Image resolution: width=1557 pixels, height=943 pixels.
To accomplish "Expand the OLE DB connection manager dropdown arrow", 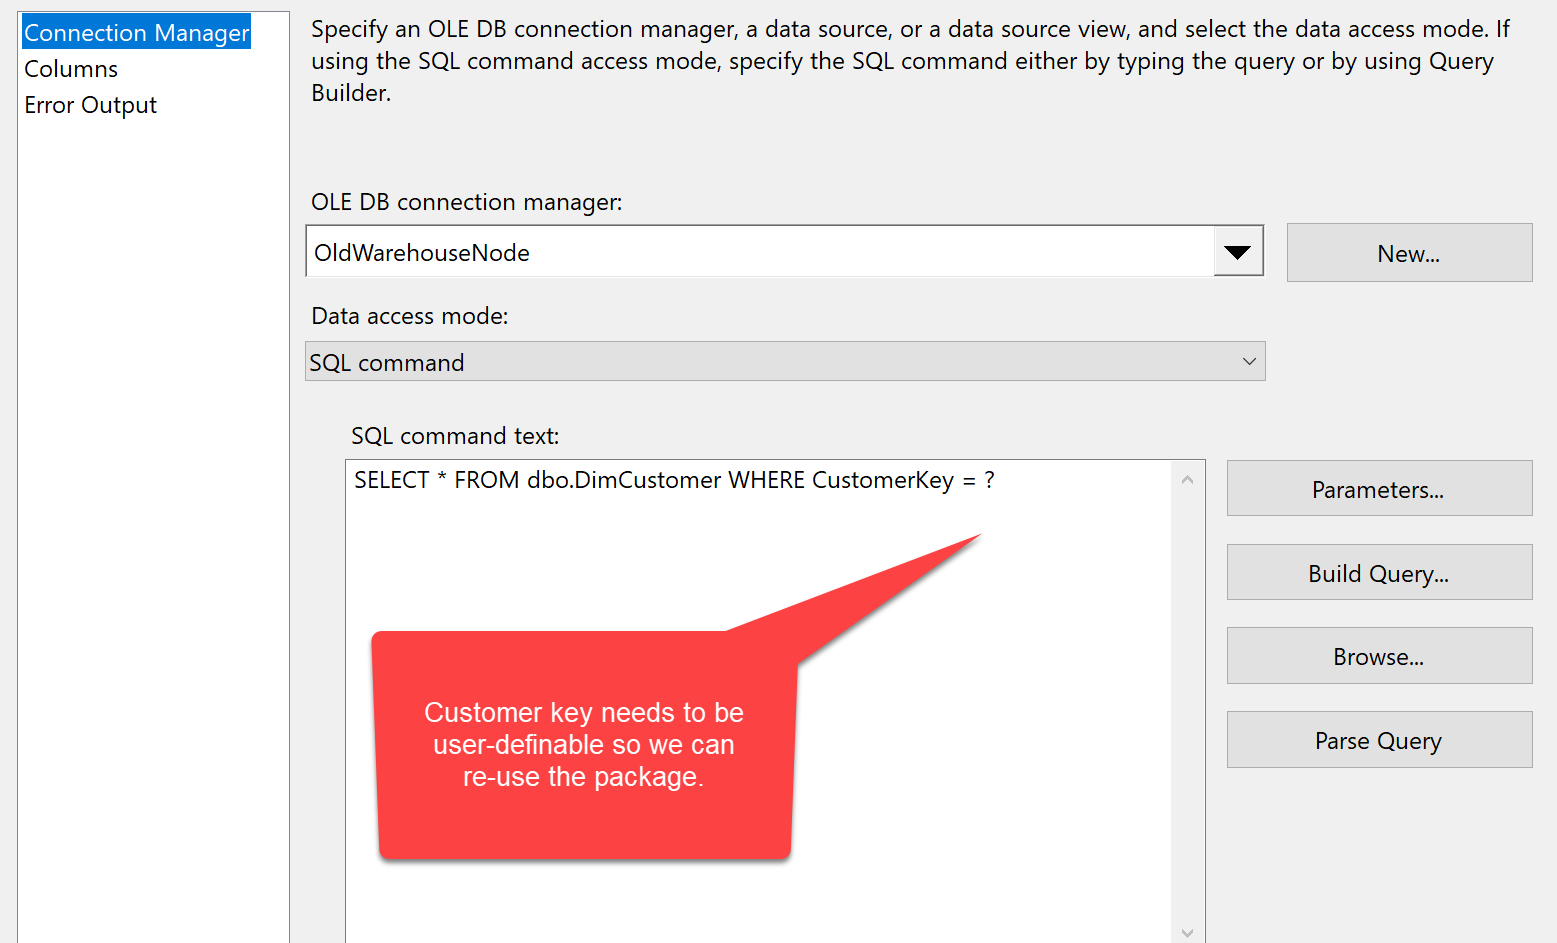I will coord(1238,252).
